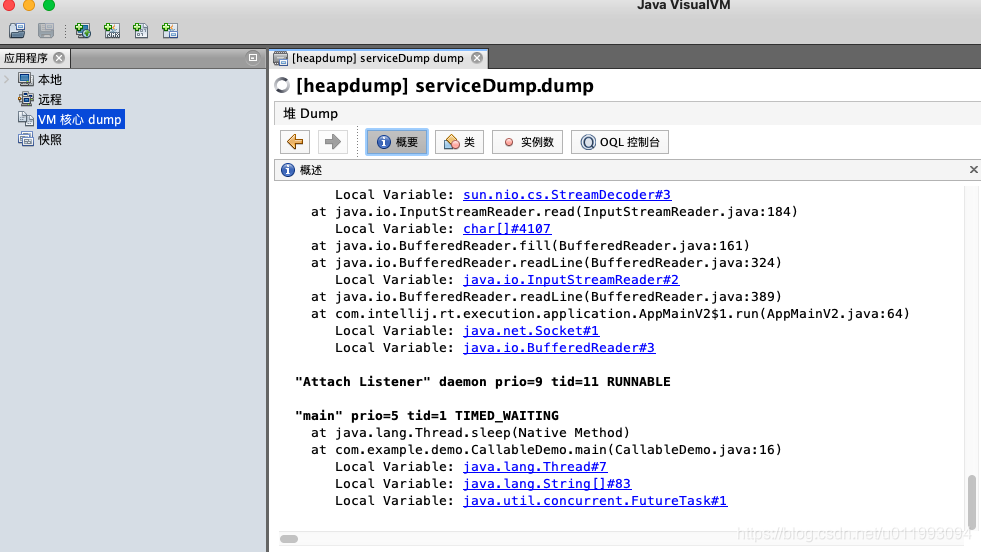Screen dimensions: 981x552
Task: Add a JMX connection via toolbar icon
Action: point(112,30)
